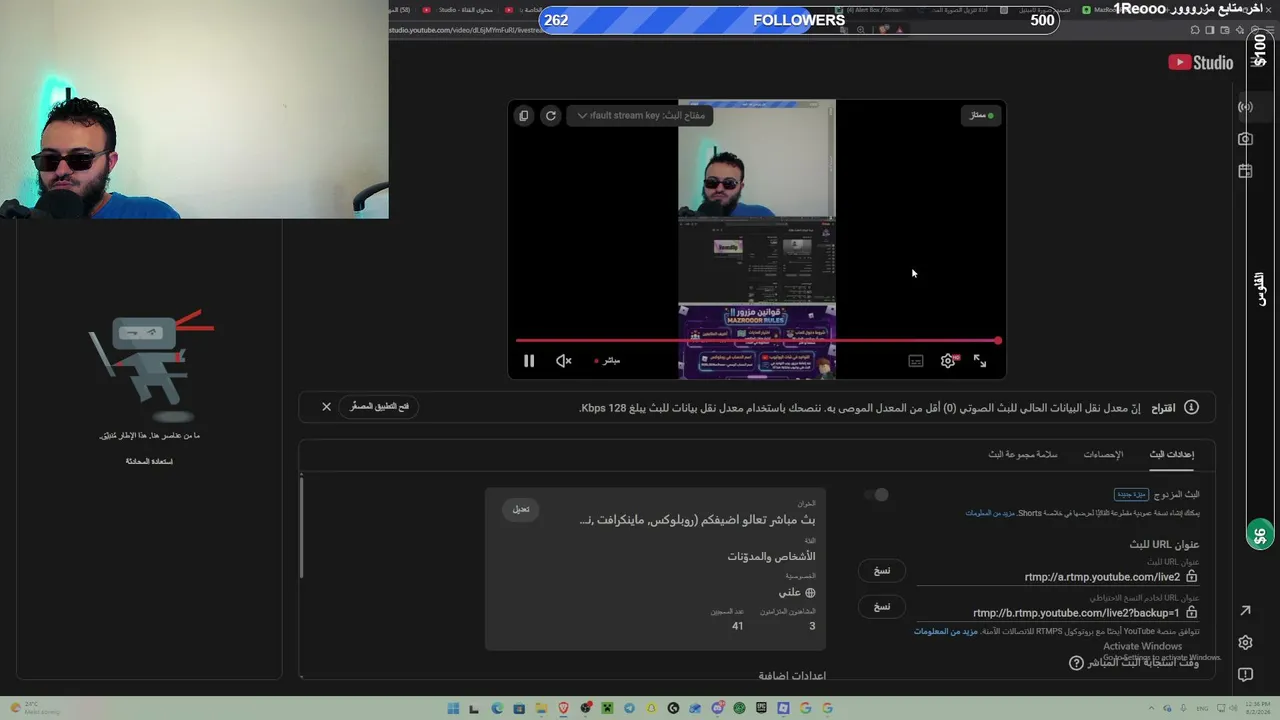Screen dimensions: 1280x720
Task: Toggle subtitles in the preview player
Action: (x=916, y=361)
